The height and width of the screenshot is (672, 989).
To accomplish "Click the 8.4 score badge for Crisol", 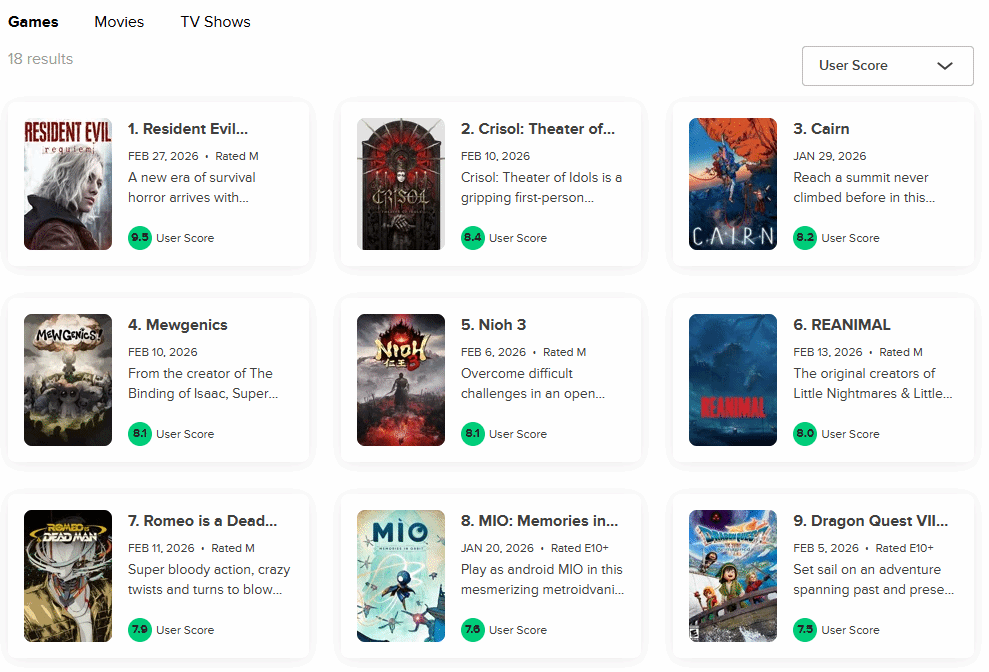I will [x=473, y=238].
